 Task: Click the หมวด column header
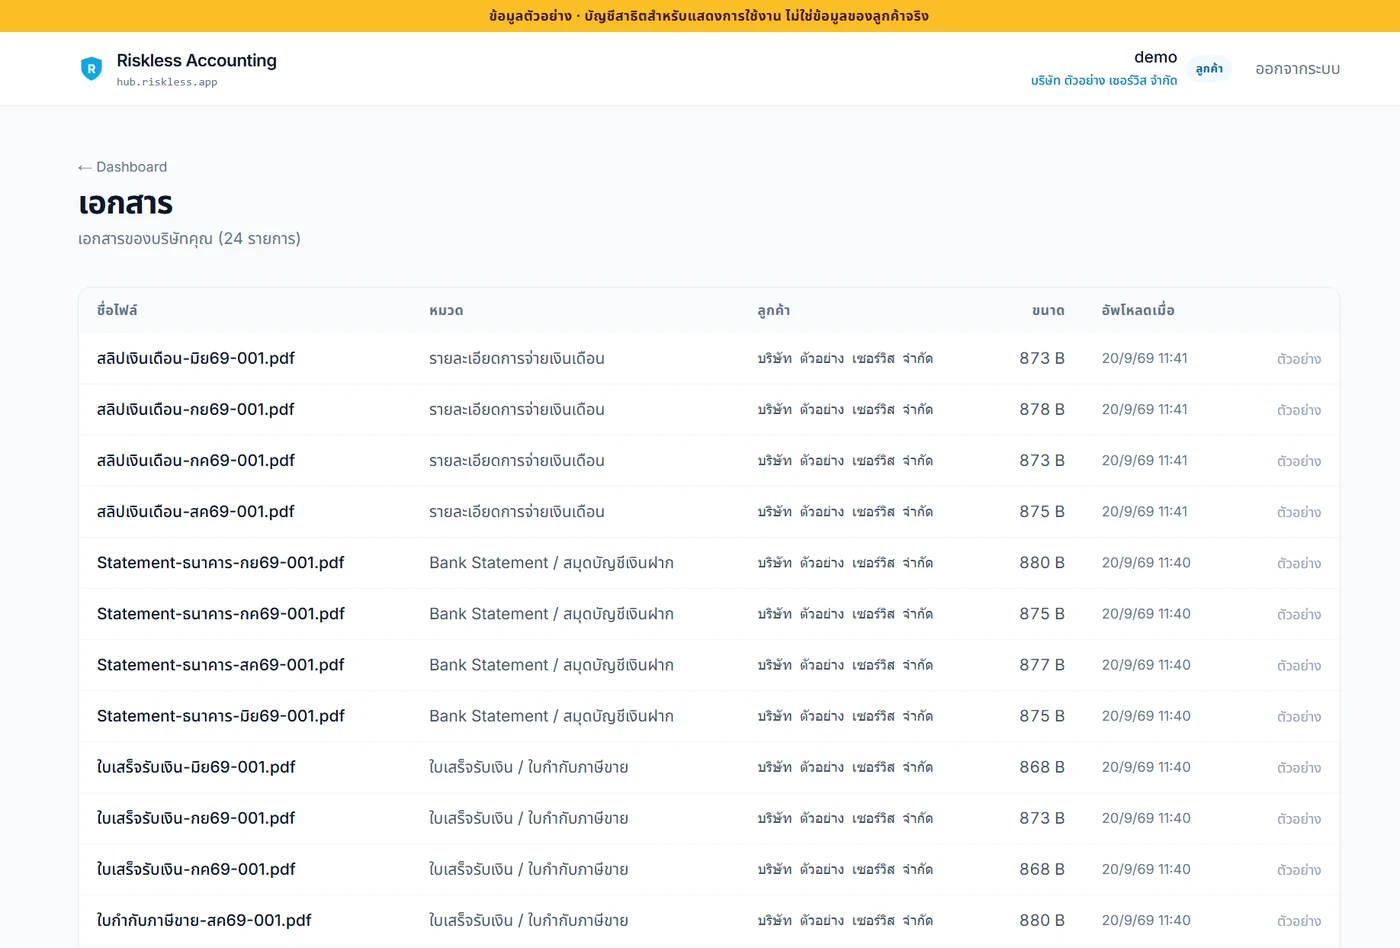(446, 310)
